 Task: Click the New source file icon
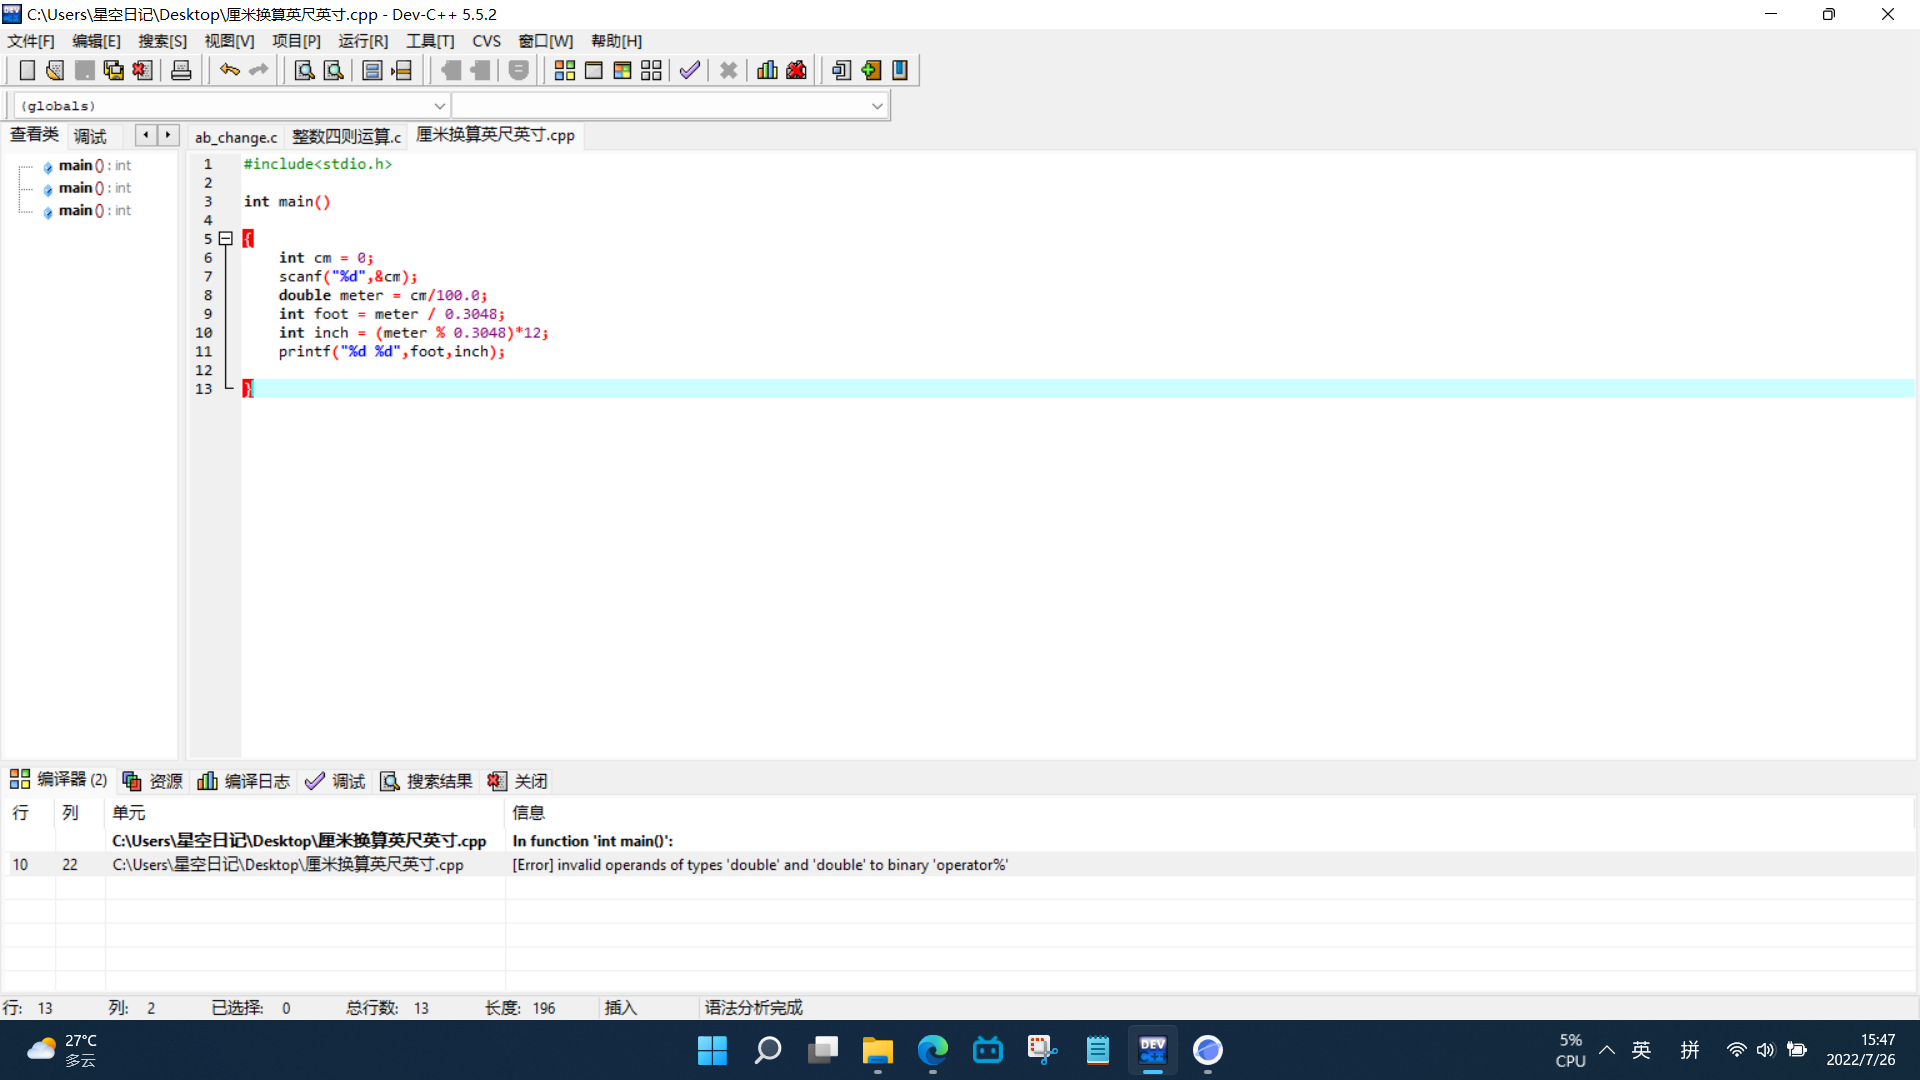click(x=27, y=70)
